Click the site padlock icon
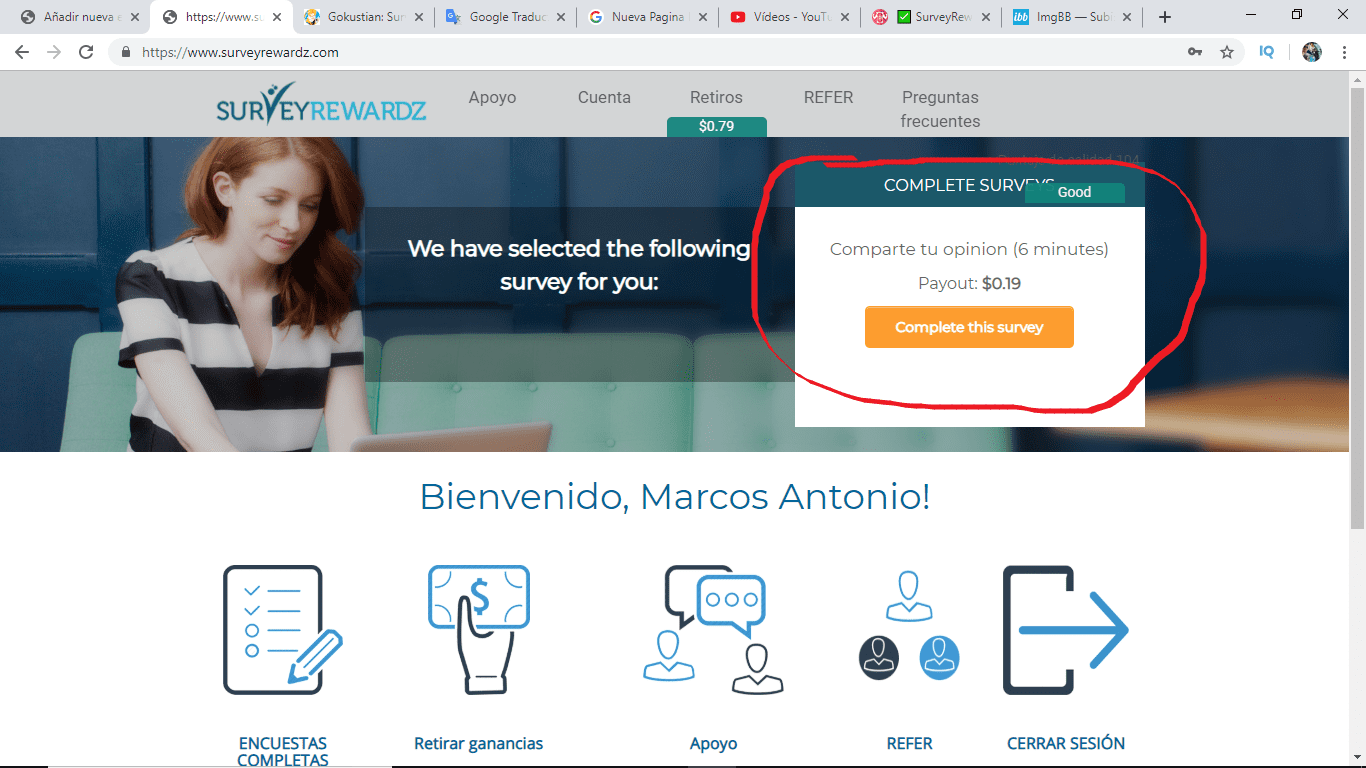Image resolution: width=1366 pixels, height=768 pixels. coord(126,52)
